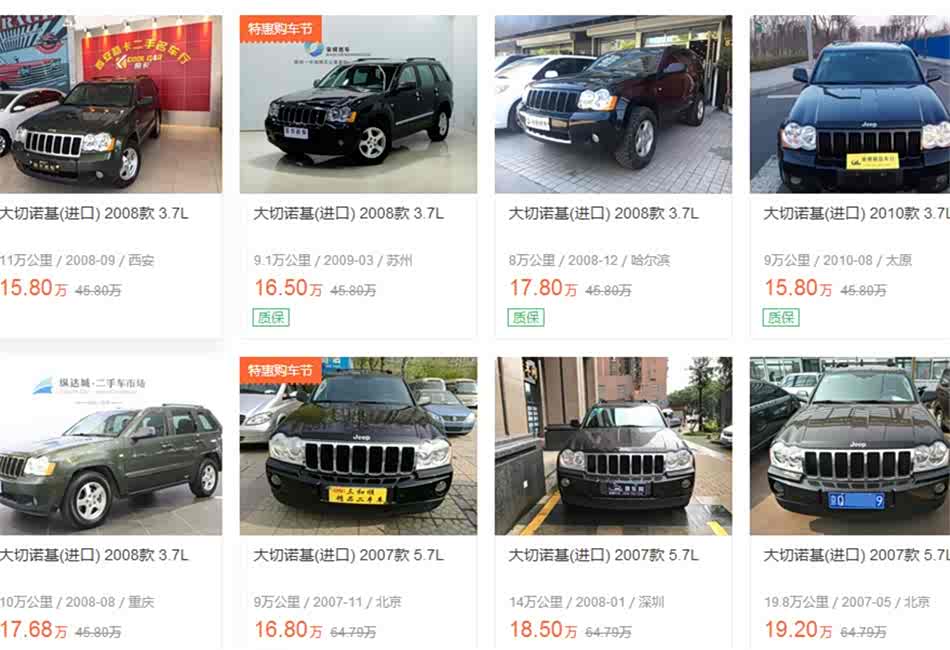The height and width of the screenshot is (650, 950).
Task: Open title link of the Xi'an 2008款 listing
Action: point(94,213)
